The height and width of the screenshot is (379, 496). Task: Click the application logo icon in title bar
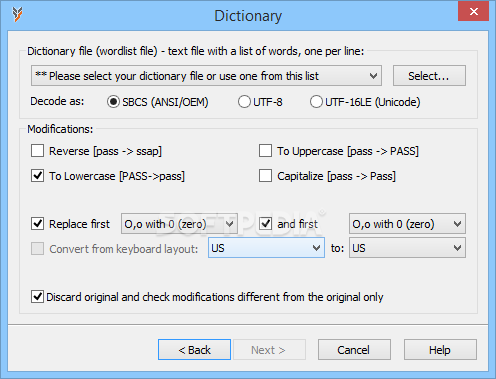17,15
